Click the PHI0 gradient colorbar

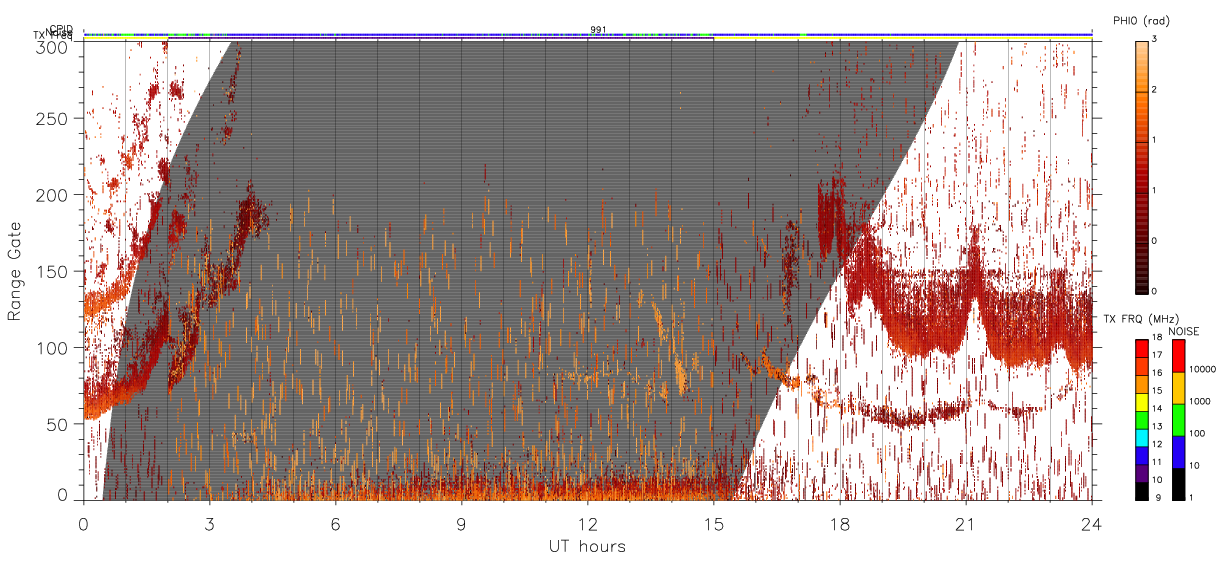[1143, 166]
